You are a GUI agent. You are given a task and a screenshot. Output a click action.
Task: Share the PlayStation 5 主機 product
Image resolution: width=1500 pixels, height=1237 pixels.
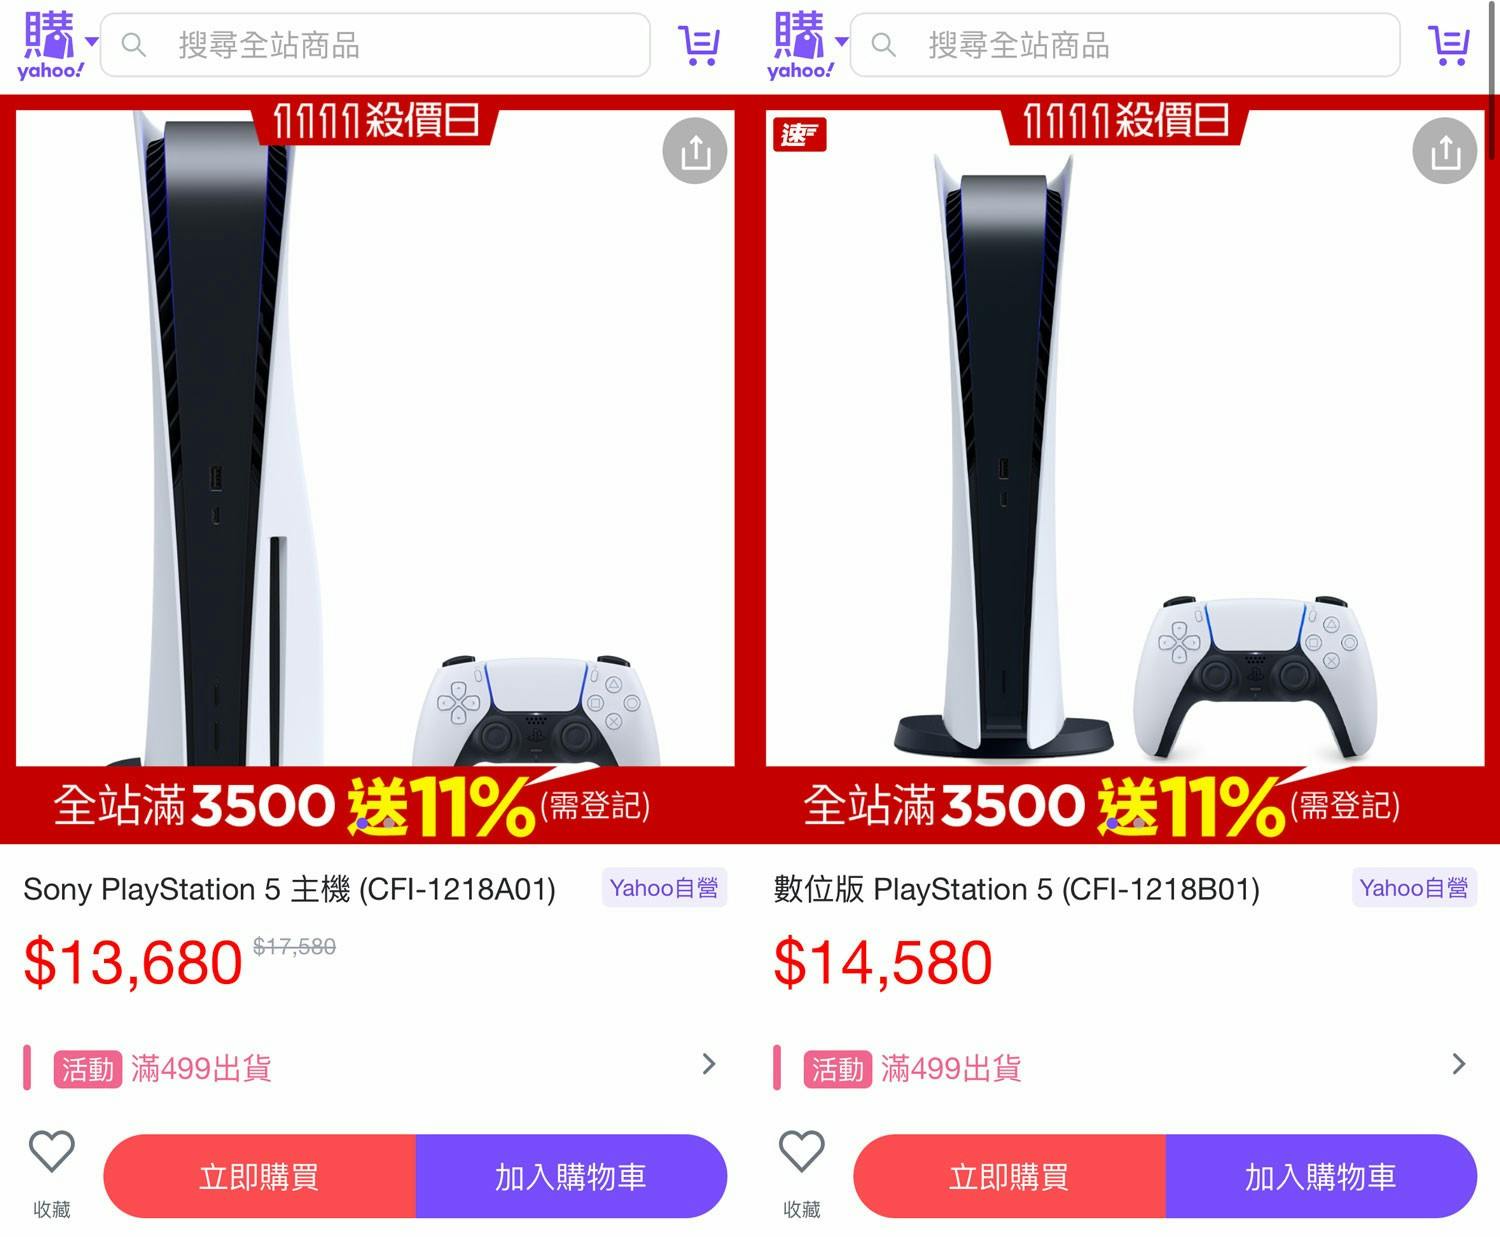pyautogui.click(x=695, y=151)
